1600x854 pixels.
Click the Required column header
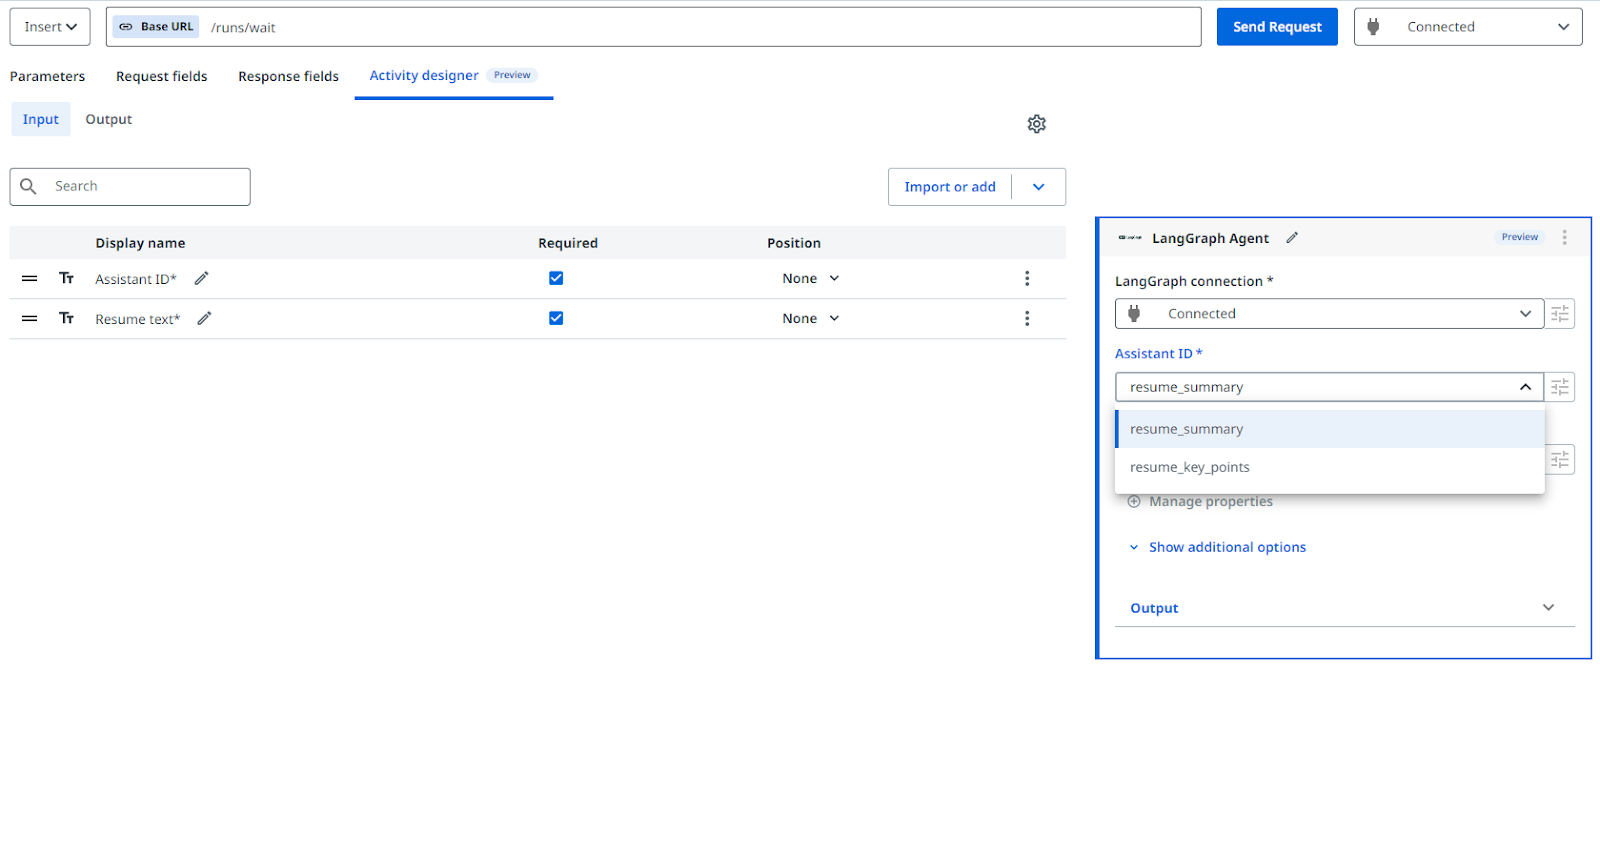568,243
